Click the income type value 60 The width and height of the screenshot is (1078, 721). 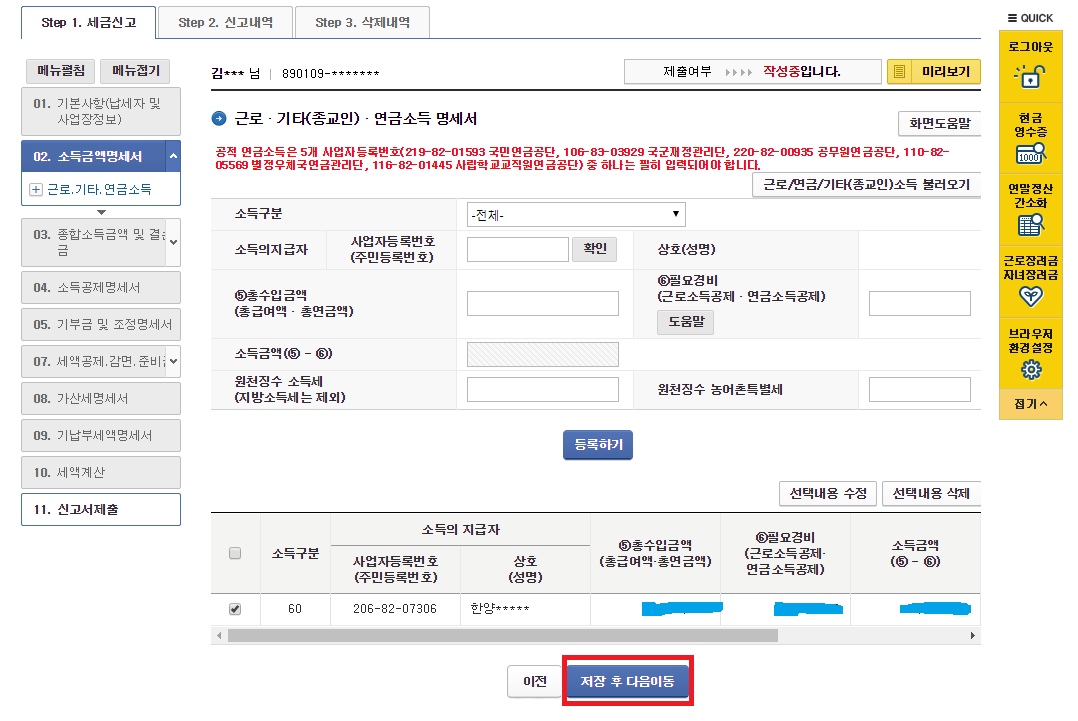pos(295,609)
